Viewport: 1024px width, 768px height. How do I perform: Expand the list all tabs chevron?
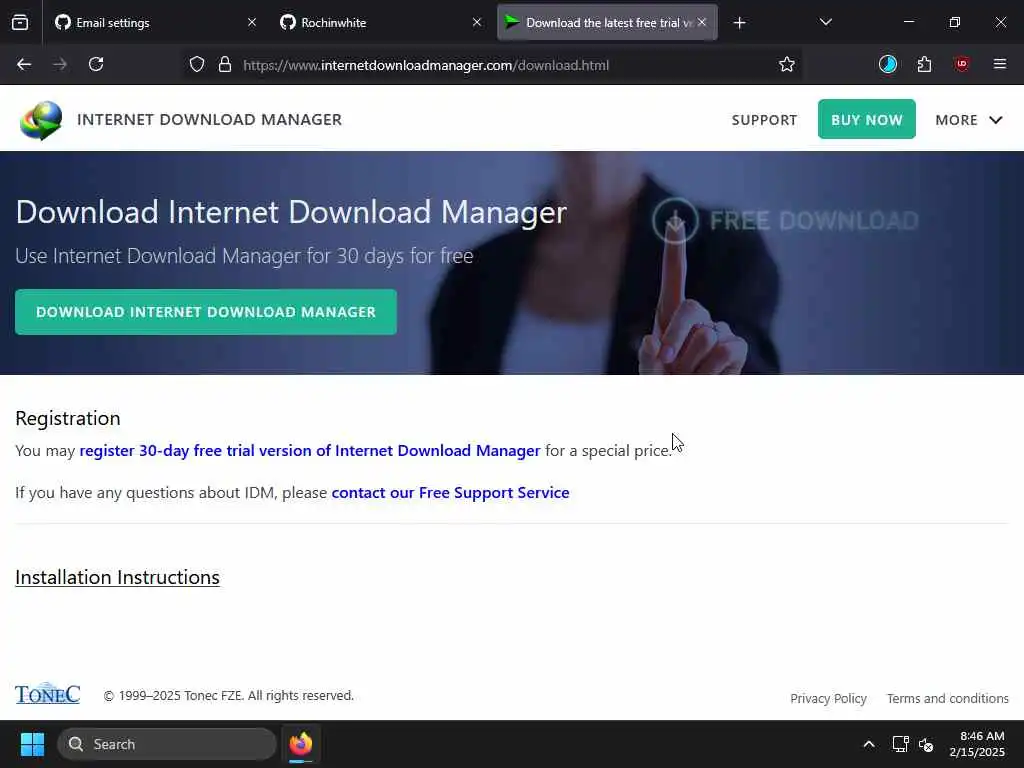[x=825, y=23]
